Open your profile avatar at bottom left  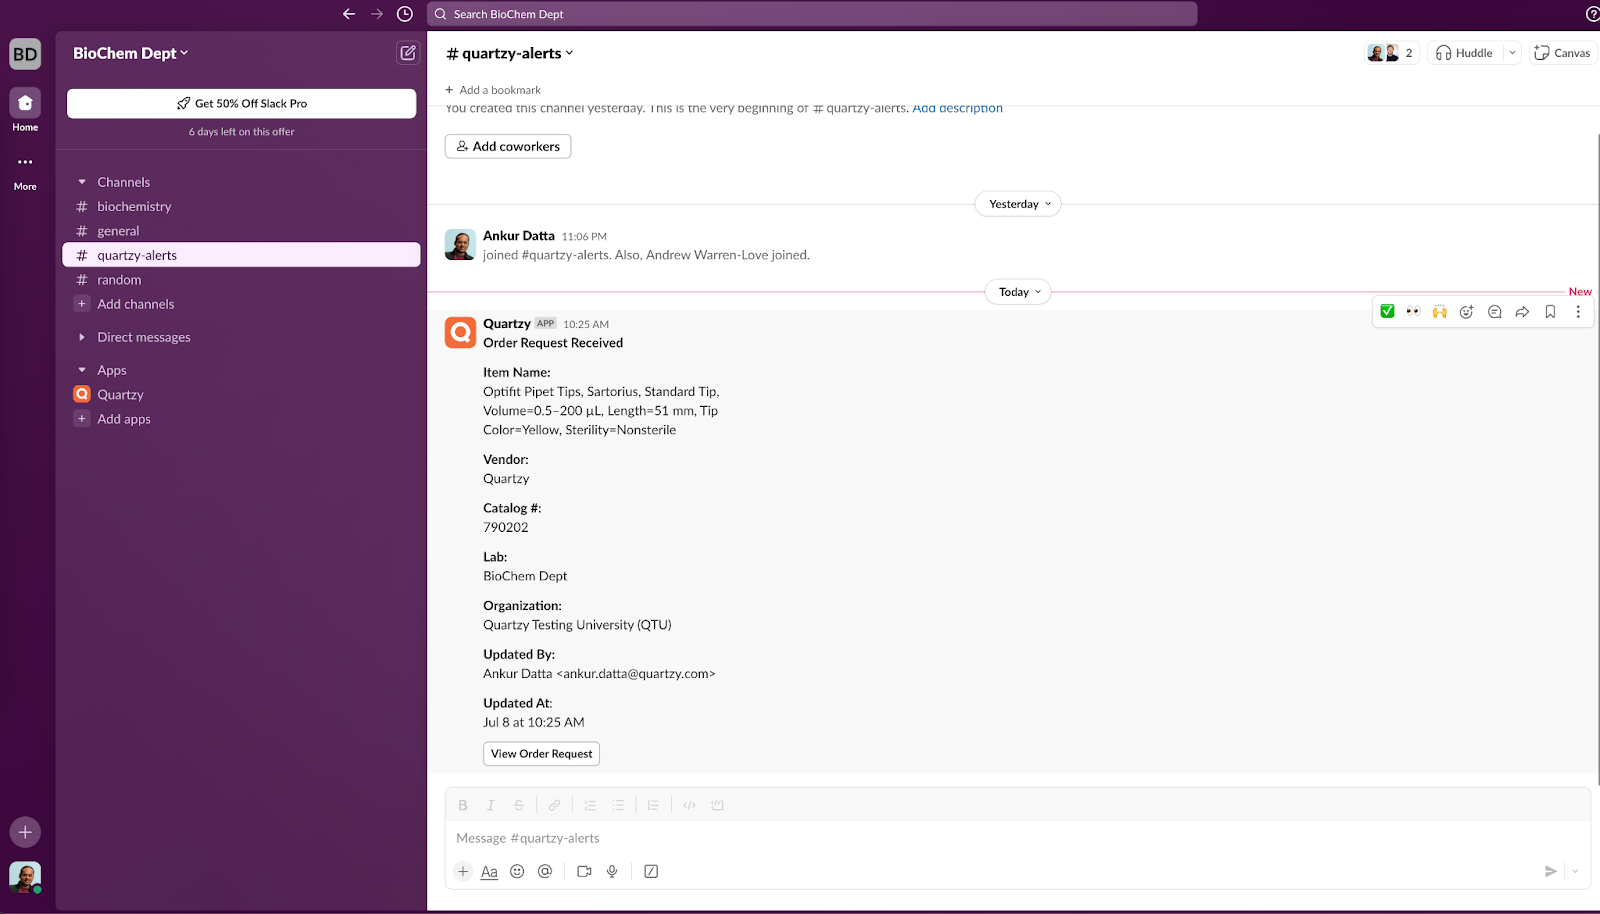(x=25, y=877)
